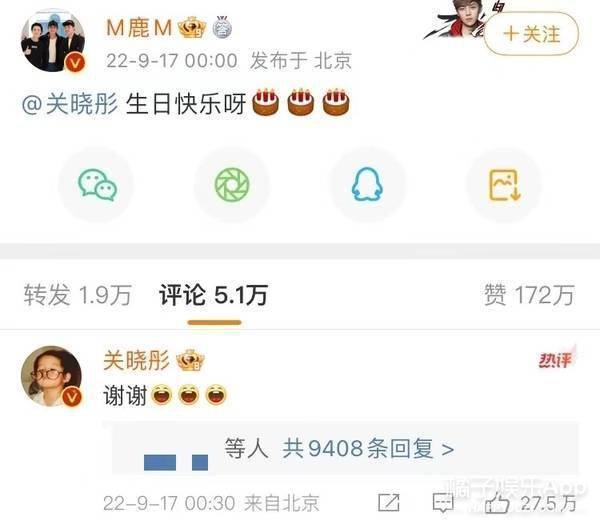600x529 pixels.
Task: Save post as image icon
Action: 504,185
